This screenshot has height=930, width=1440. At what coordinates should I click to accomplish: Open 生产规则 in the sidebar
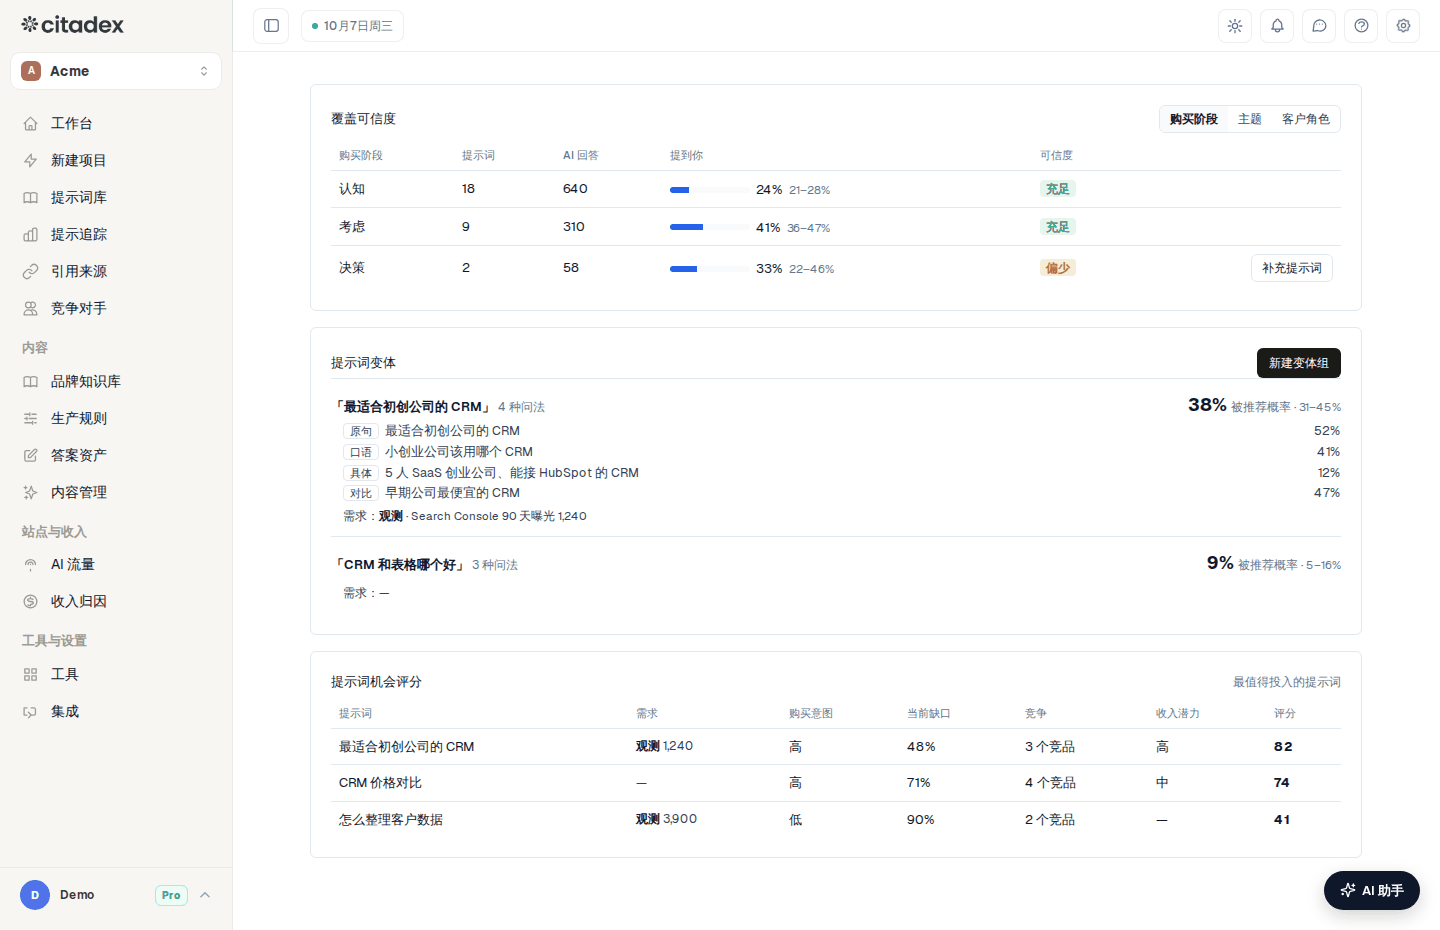(x=116, y=418)
